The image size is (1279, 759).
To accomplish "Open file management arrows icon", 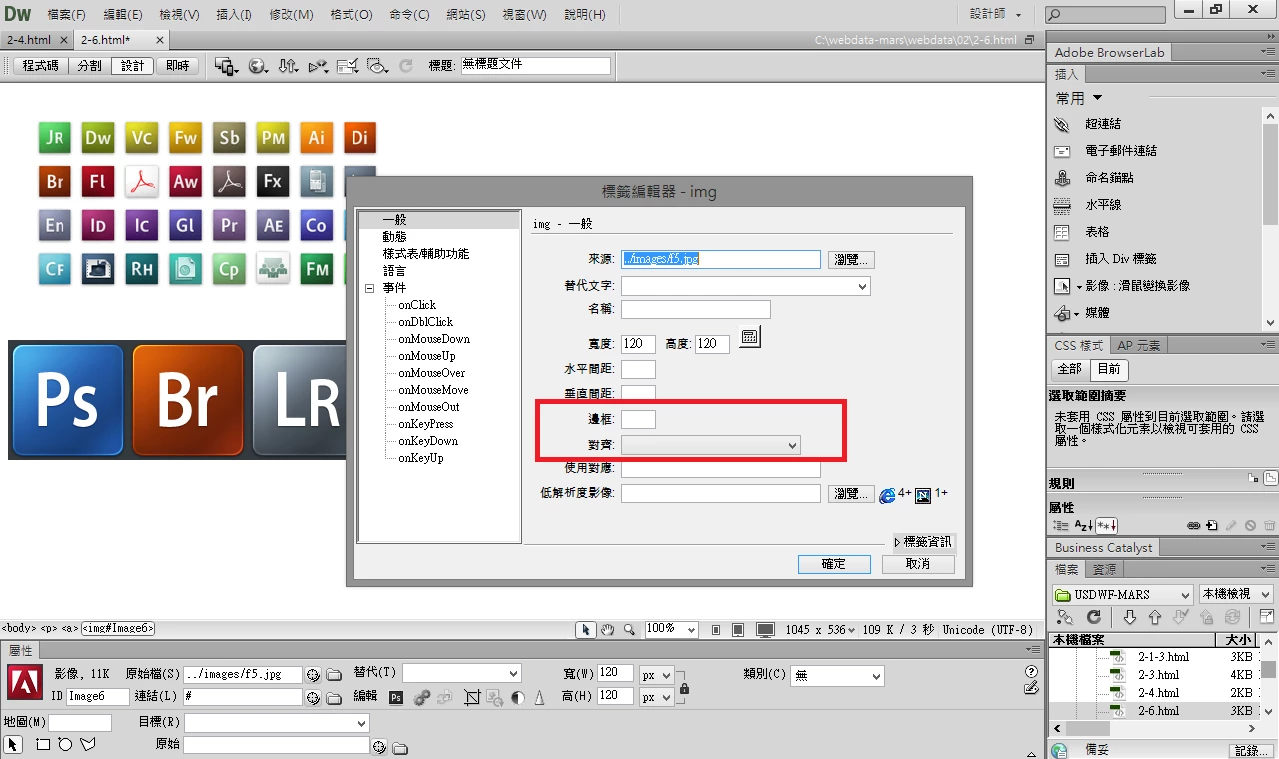I will click(288, 66).
